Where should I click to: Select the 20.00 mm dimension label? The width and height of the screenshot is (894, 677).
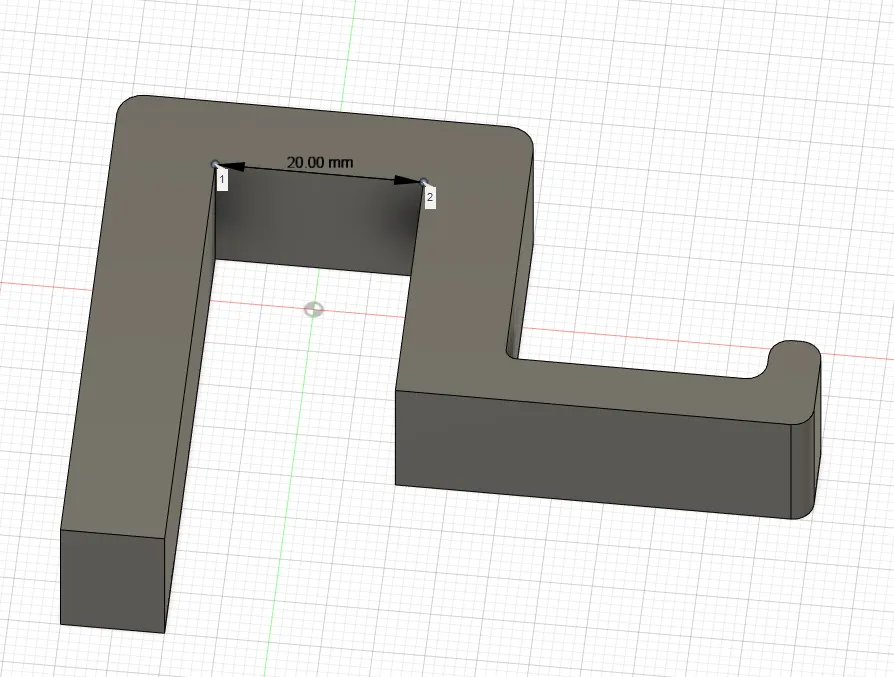tap(319, 163)
